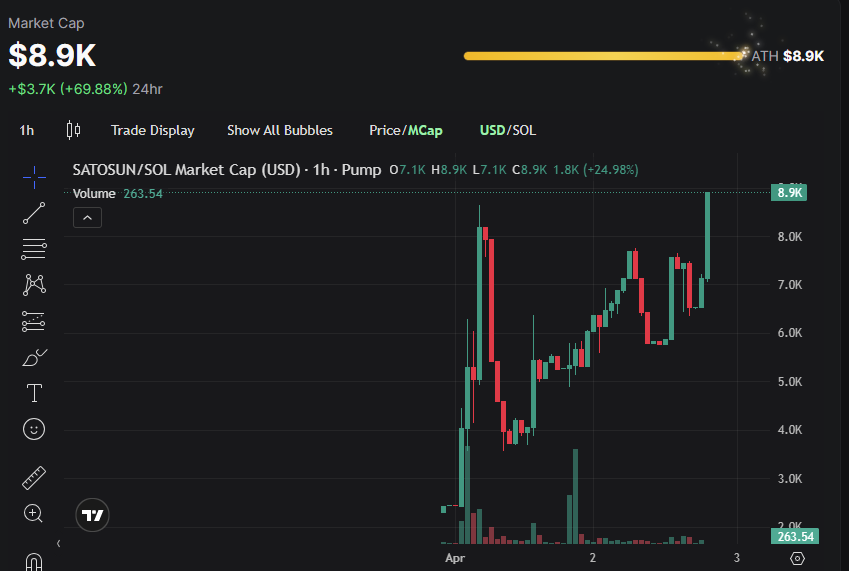Select the XABCD pattern tool
849x571 pixels.
pyautogui.click(x=34, y=285)
